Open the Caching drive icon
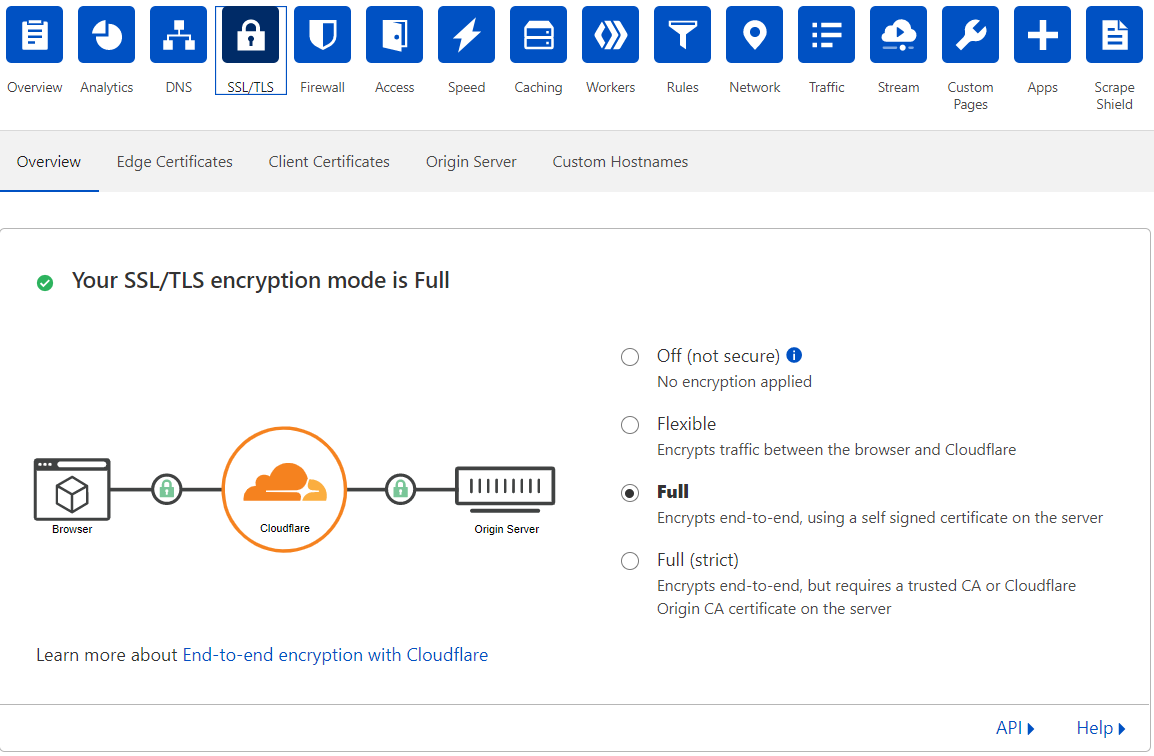The width and height of the screenshot is (1154, 756). tap(539, 35)
